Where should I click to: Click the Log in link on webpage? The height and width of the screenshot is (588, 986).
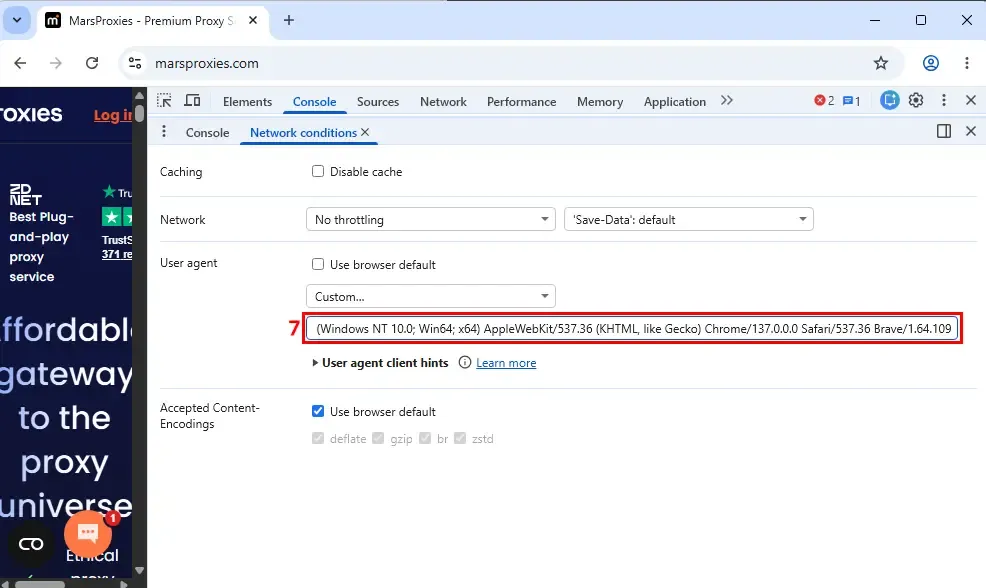click(113, 115)
